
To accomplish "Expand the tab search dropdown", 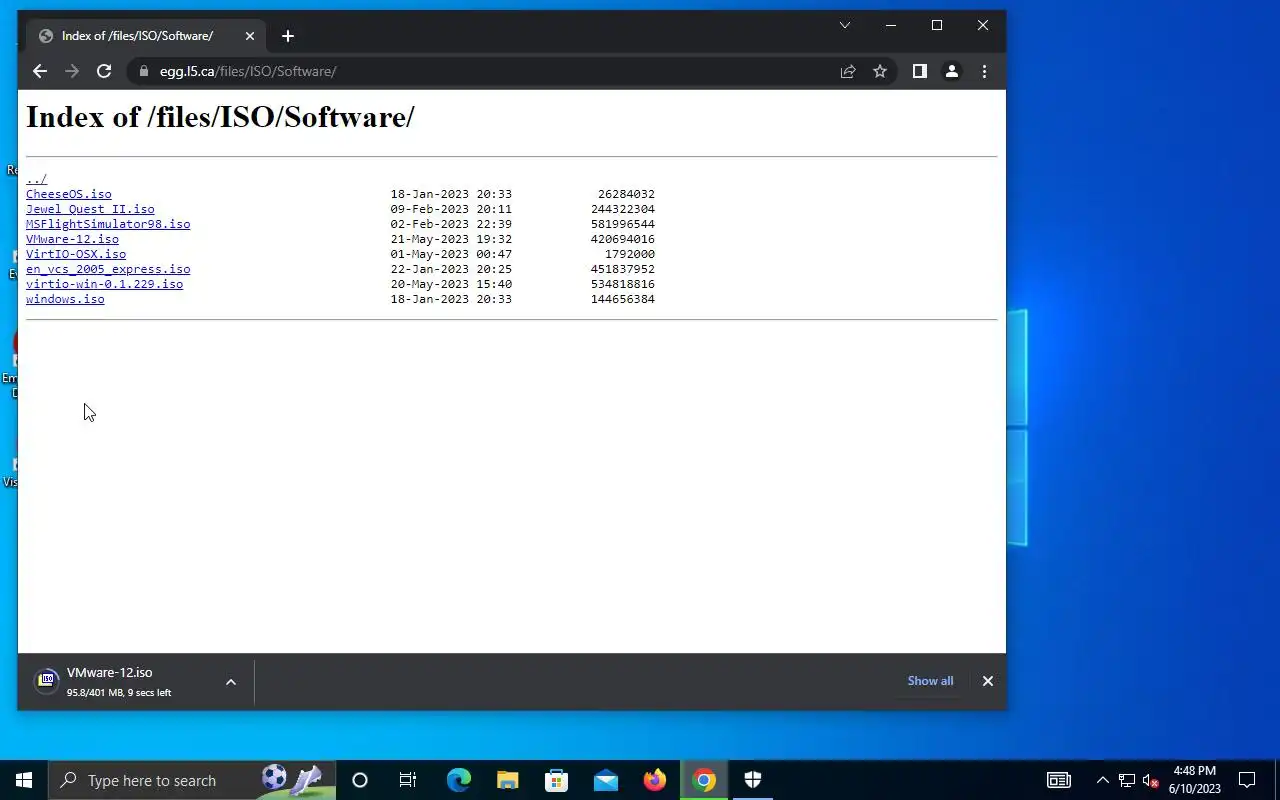I will pyautogui.click(x=845, y=25).
